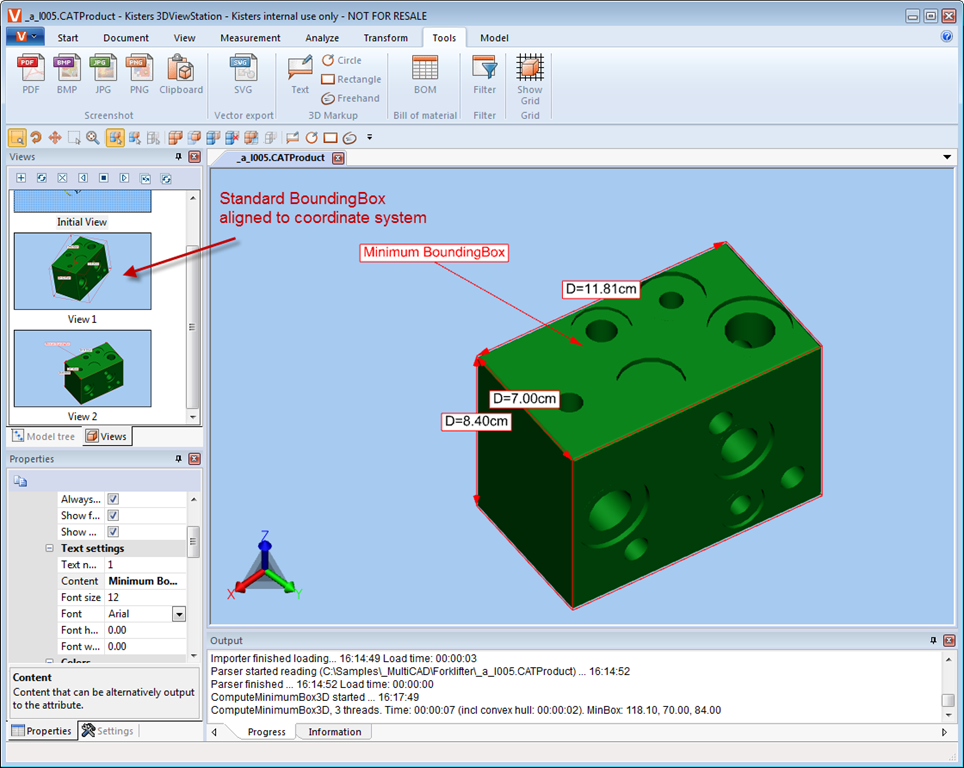Add a new view with plus icon

pyautogui.click(x=21, y=178)
